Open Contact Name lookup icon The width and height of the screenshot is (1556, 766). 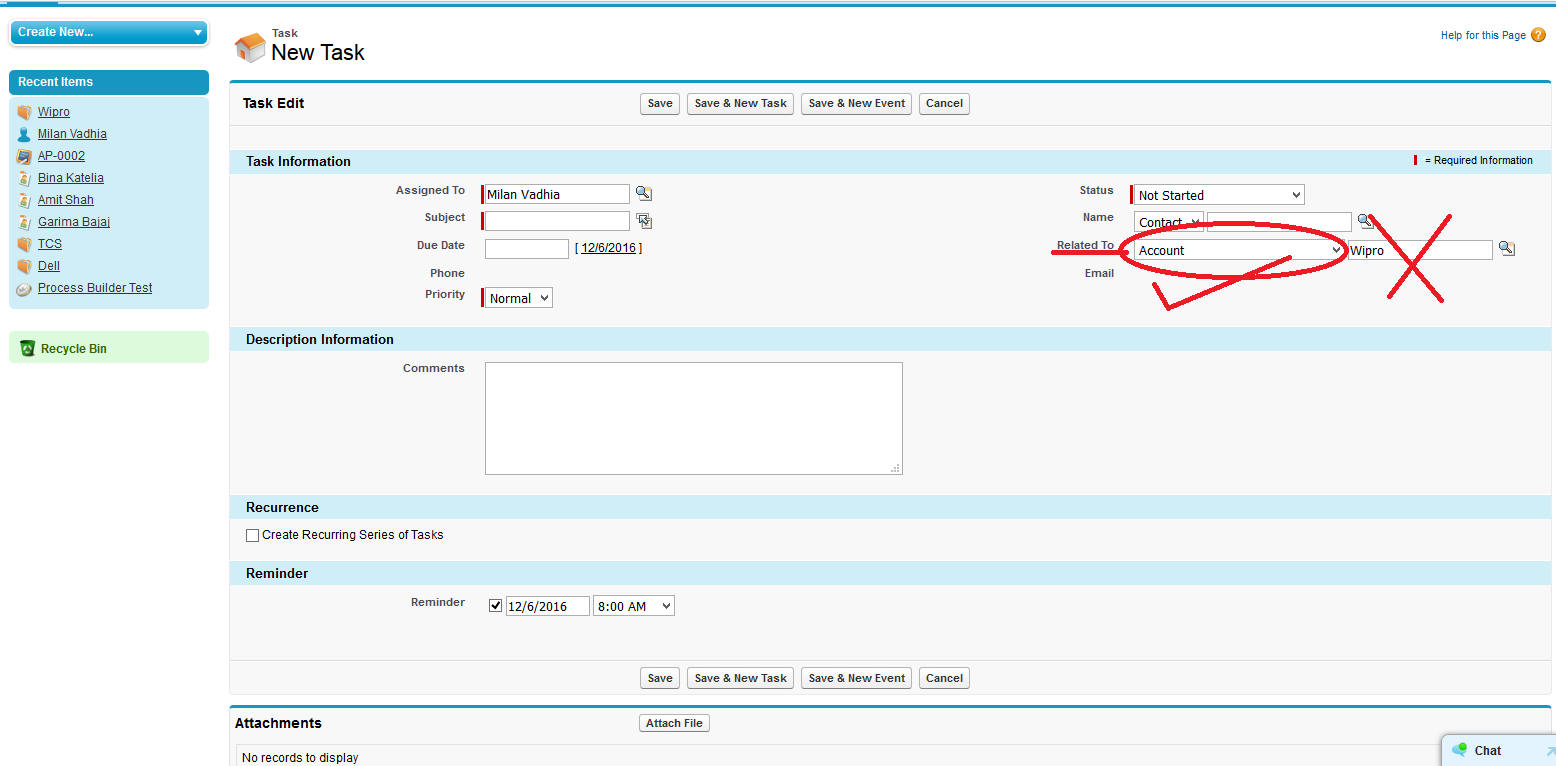click(1365, 221)
